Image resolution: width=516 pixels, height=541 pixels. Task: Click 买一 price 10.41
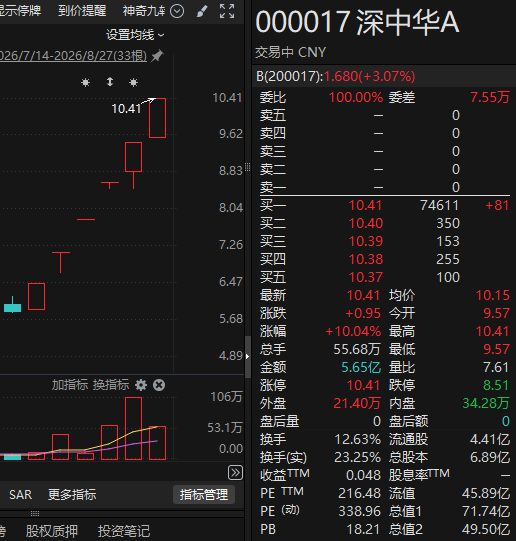tap(365, 206)
